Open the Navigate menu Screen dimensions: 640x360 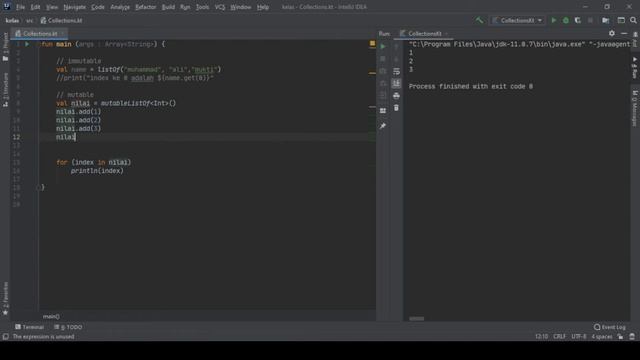click(x=75, y=7)
